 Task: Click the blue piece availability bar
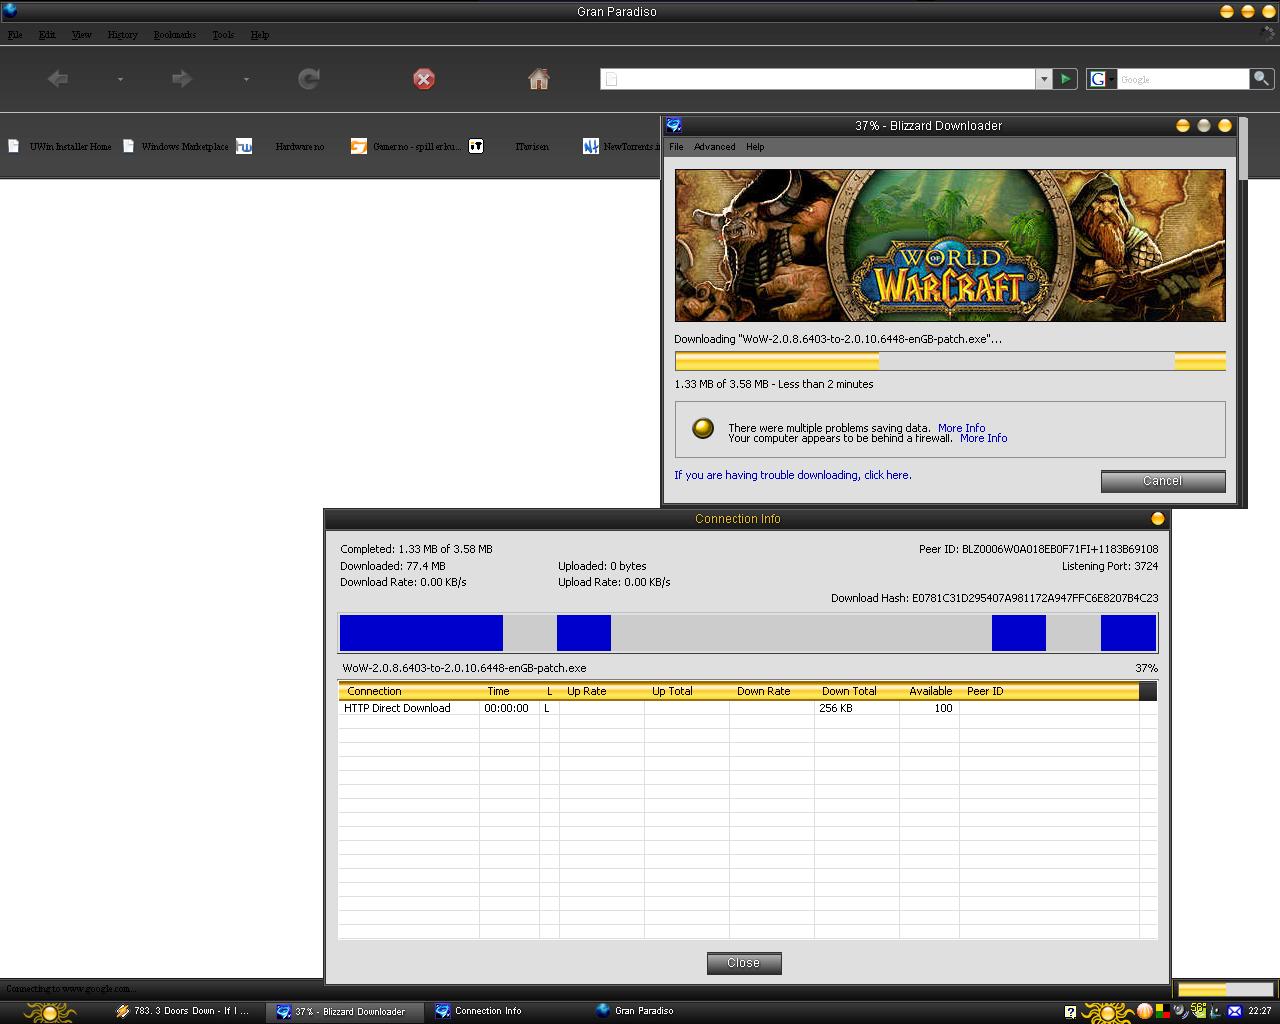click(748, 633)
